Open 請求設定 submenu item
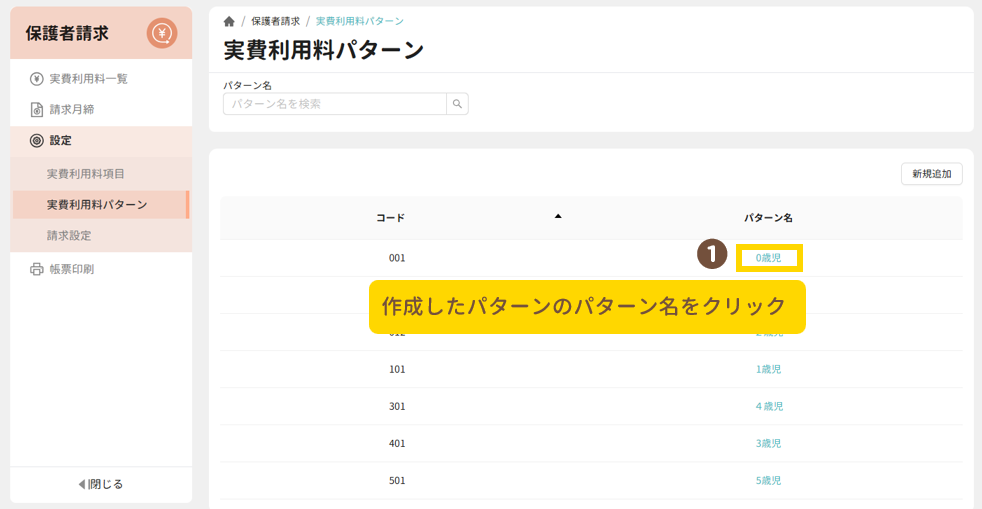982x509 pixels. click(x=69, y=236)
